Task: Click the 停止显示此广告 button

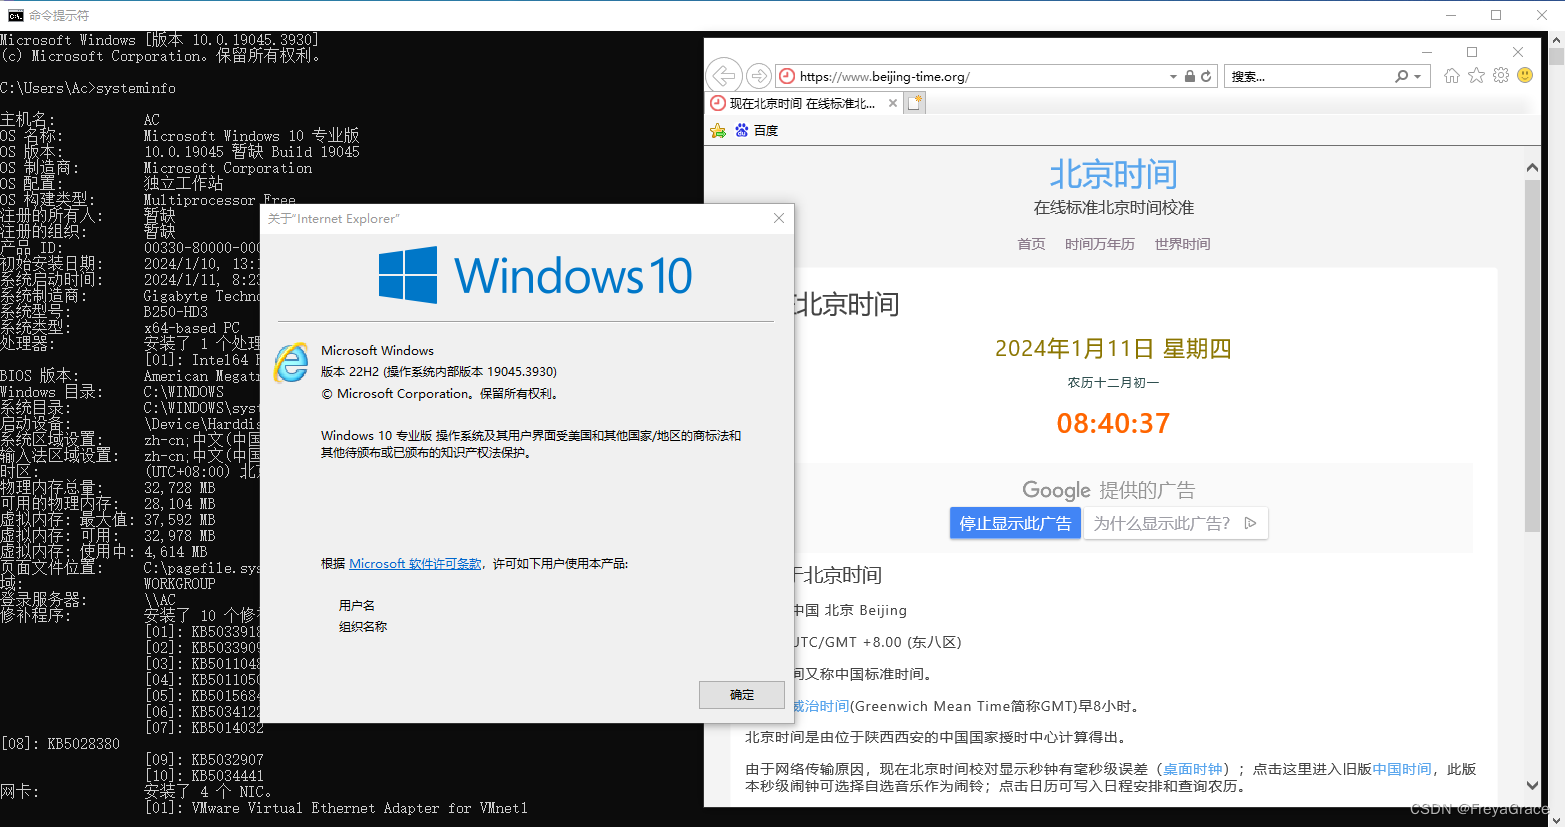Action: point(1015,523)
